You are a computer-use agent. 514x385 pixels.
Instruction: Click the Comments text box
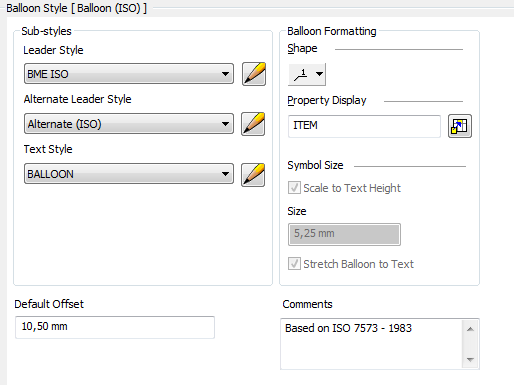[x=372, y=344]
